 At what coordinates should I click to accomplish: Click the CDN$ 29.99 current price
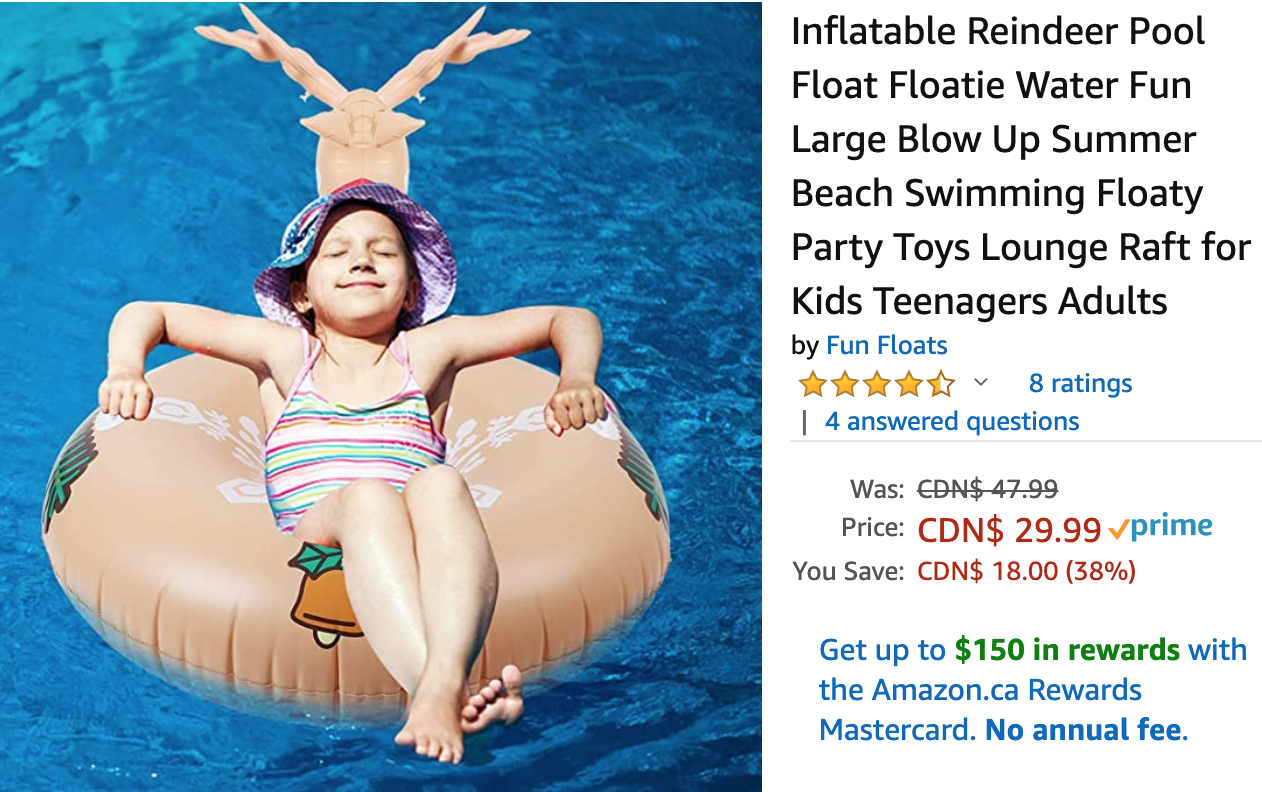click(x=1010, y=530)
